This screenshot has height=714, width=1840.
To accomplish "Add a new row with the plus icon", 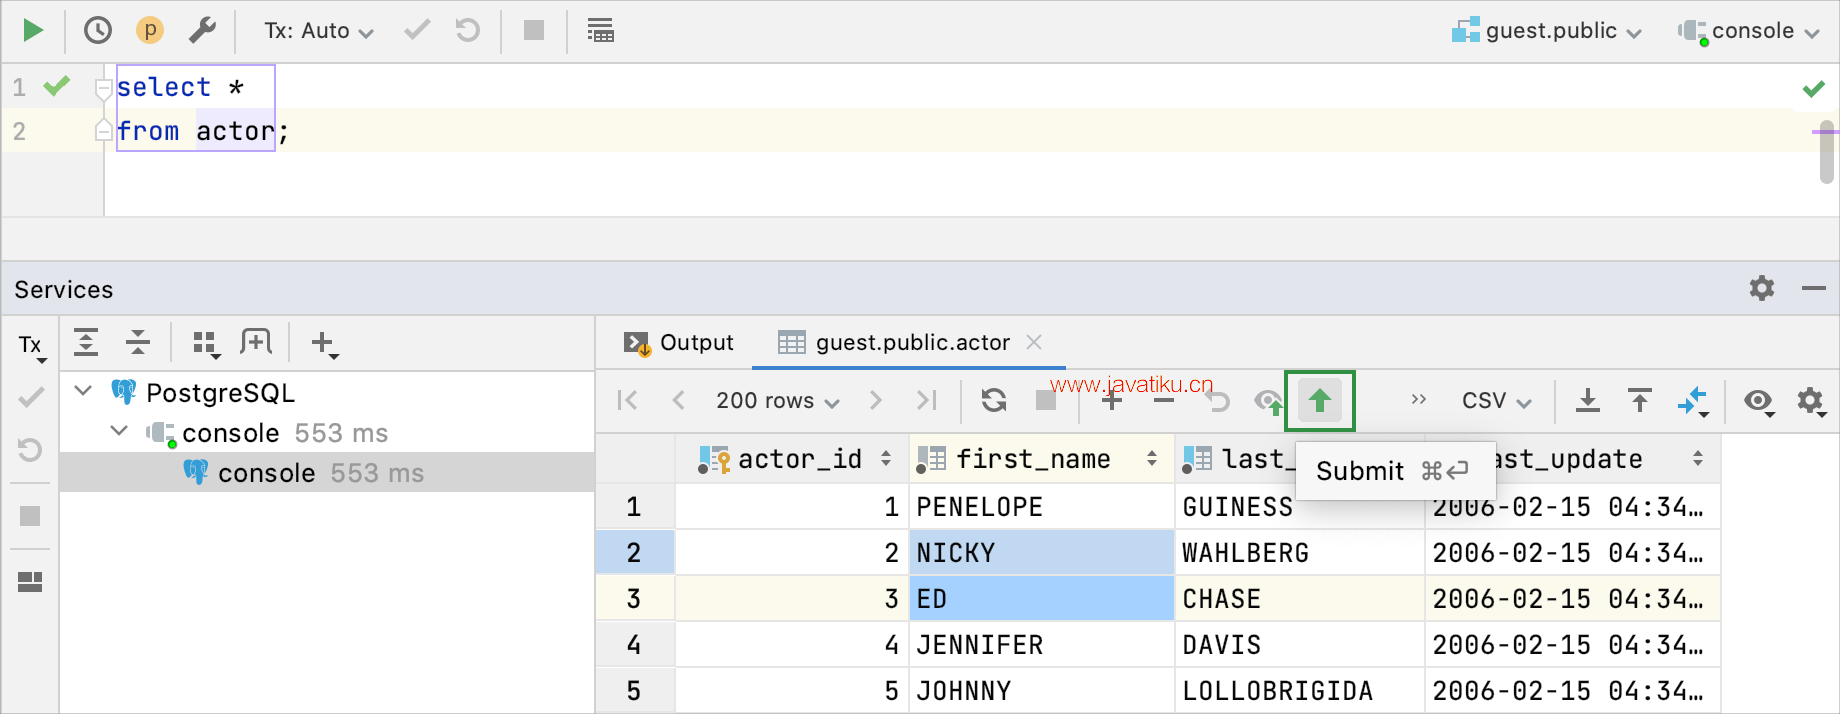I will [x=1112, y=401].
